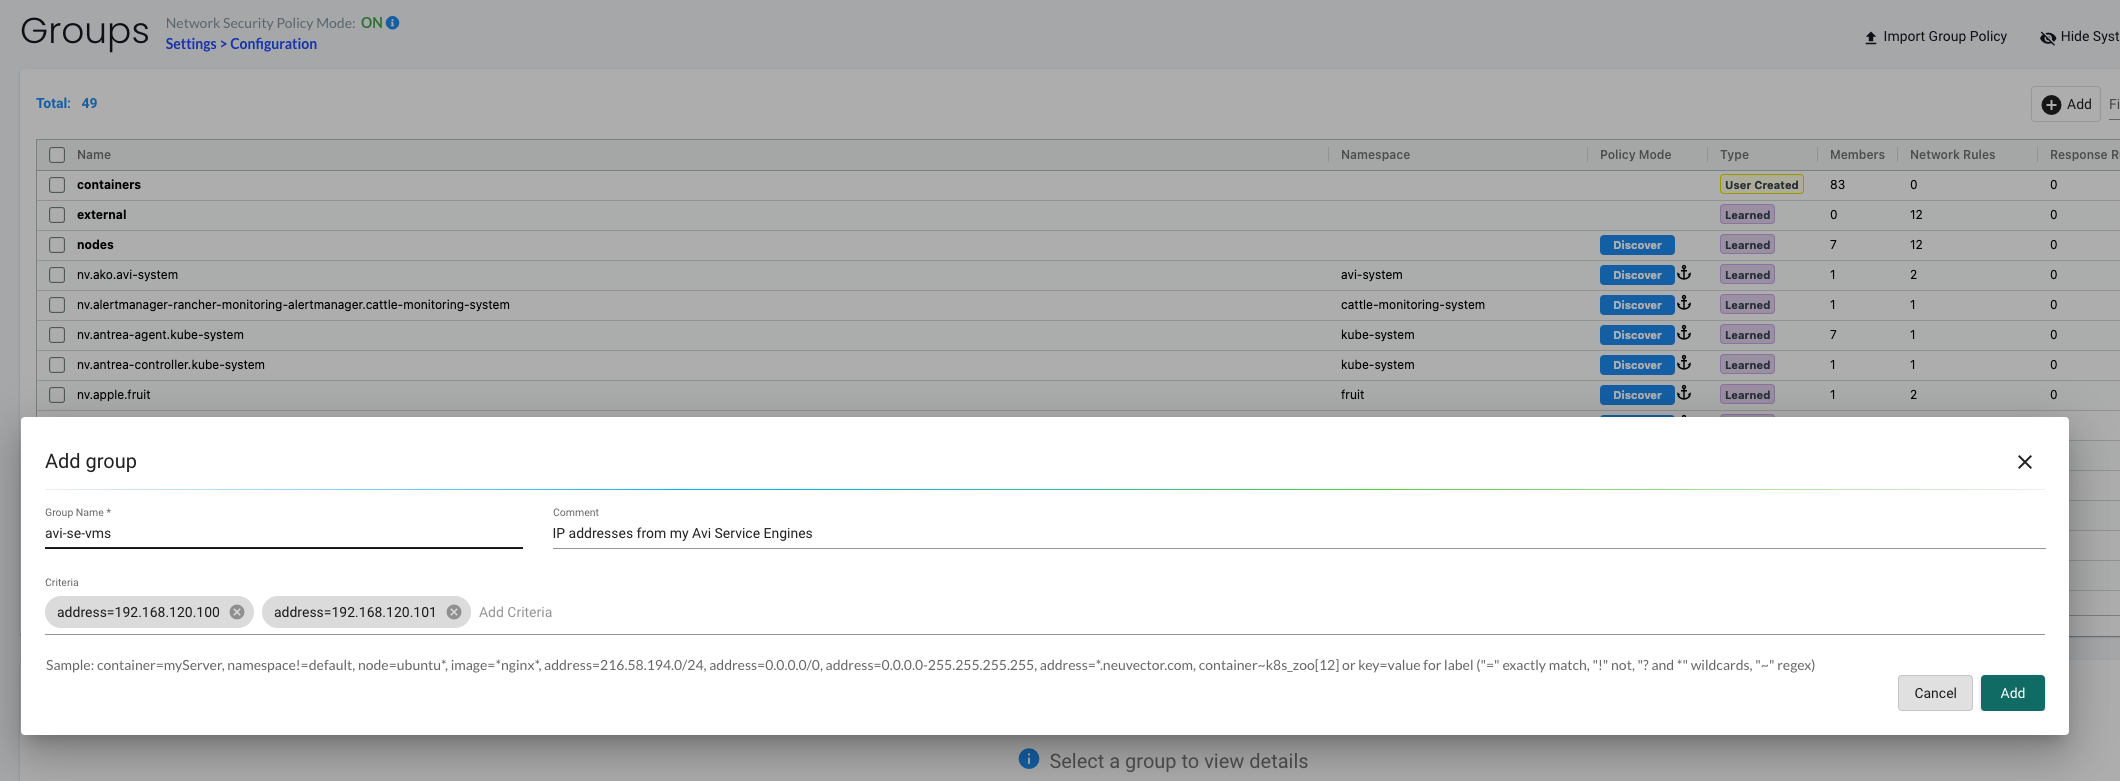Check the nv.ako.avi-system checkbox
Screen dimensions: 2120x781
pyautogui.click(x=57, y=275)
